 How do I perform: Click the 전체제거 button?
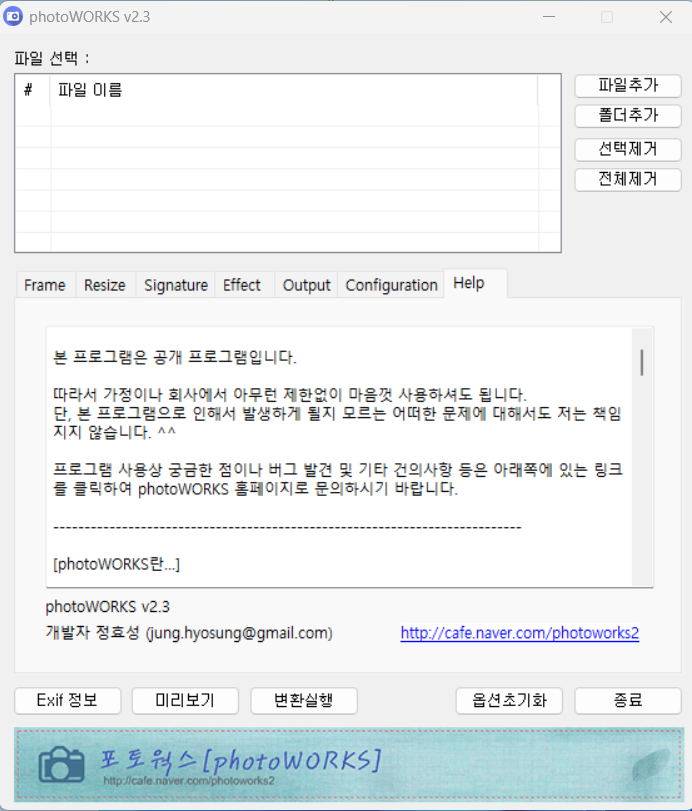point(628,179)
